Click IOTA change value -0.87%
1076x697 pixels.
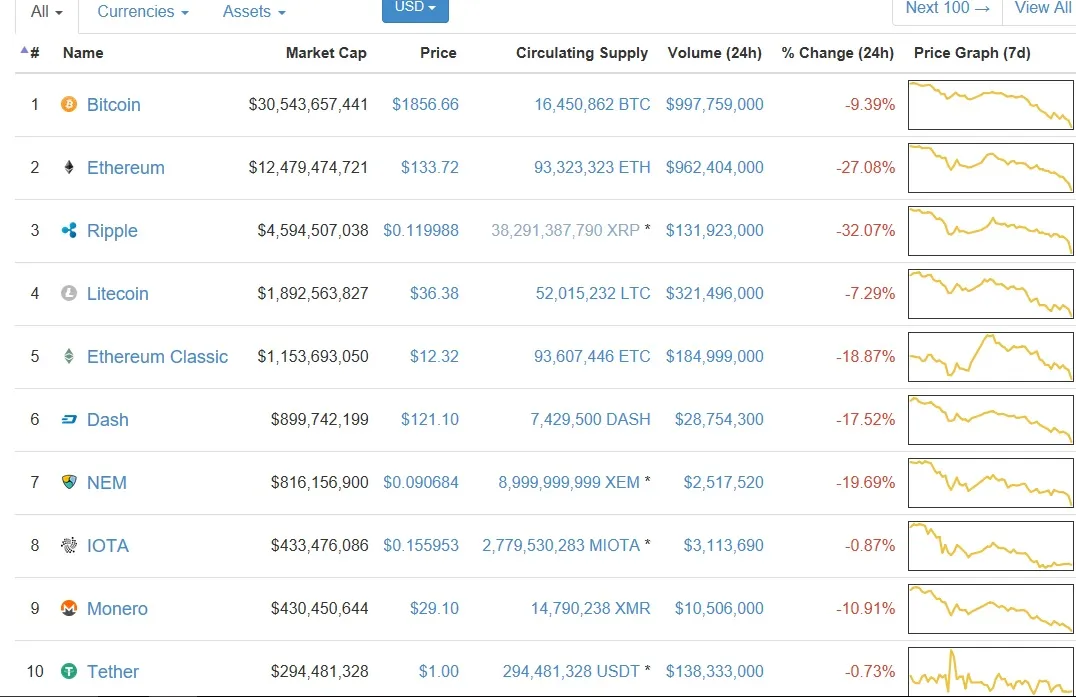pyautogui.click(x=869, y=545)
